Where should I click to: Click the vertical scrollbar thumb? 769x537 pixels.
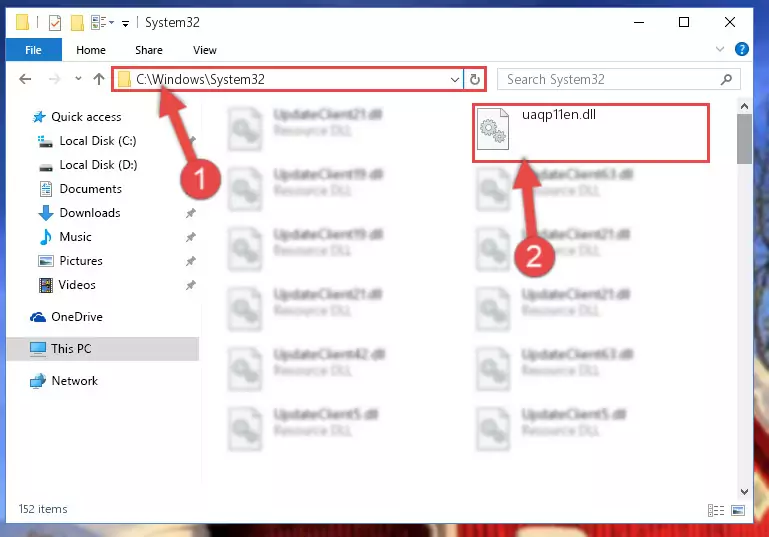(x=744, y=139)
